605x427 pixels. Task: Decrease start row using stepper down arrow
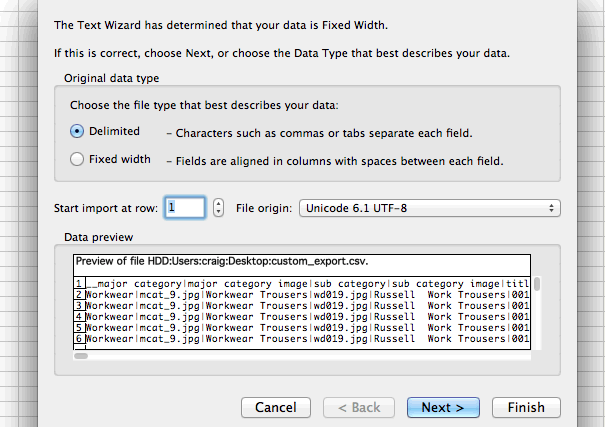coord(218,212)
